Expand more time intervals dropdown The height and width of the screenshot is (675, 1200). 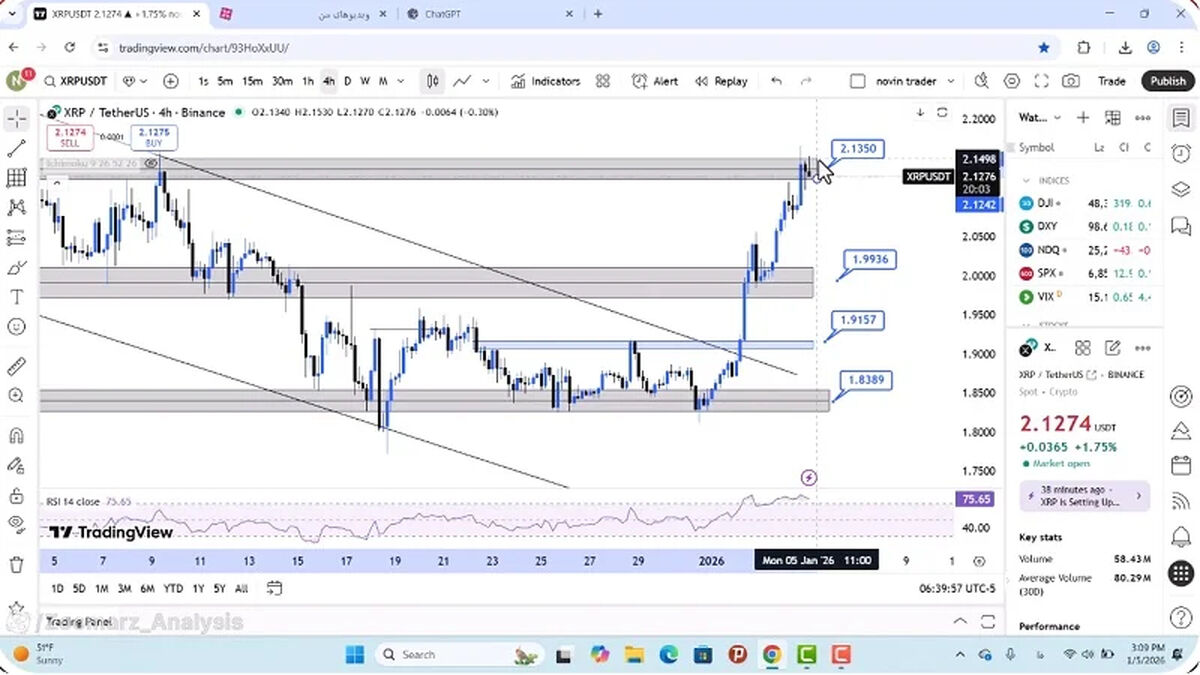coord(400,81)
